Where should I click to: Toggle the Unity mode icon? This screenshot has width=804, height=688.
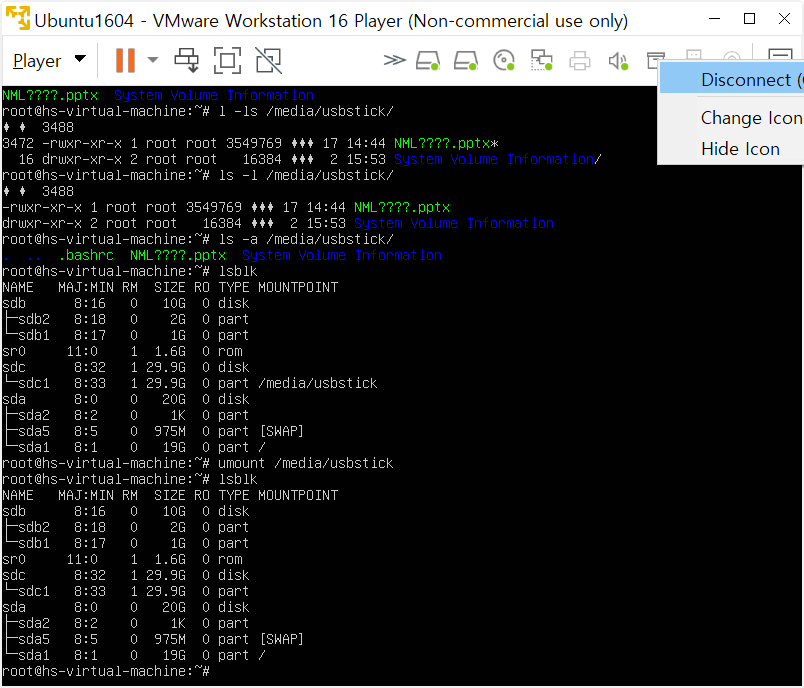269,60
